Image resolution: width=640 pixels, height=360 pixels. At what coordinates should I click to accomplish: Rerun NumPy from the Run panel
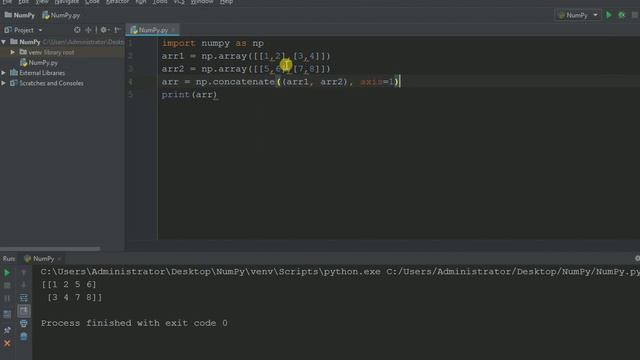(x=7, y=272)
